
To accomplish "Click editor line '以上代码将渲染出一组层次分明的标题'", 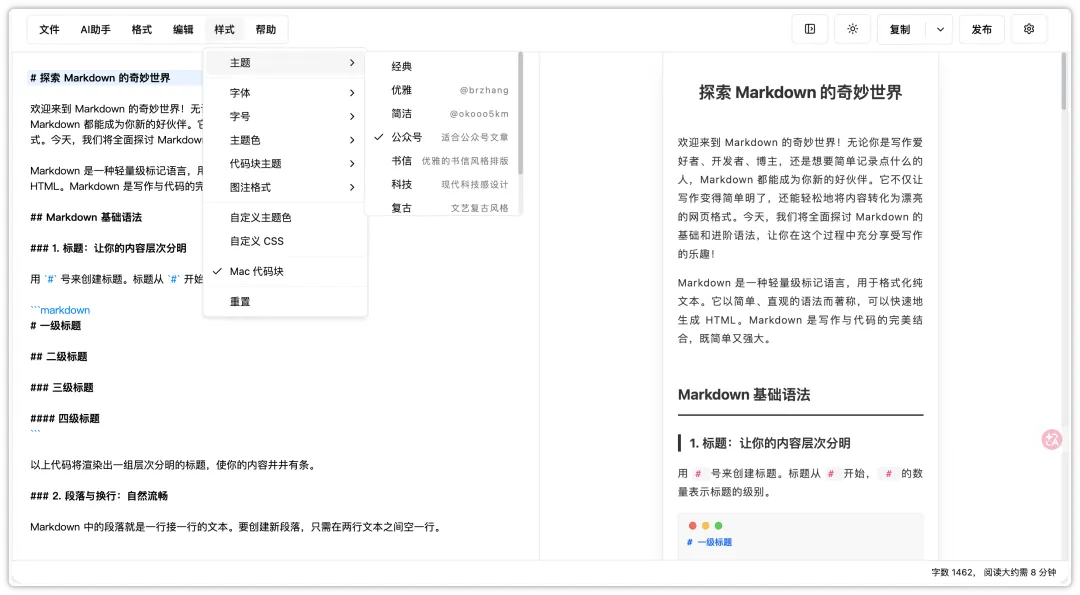I will coord(173,465).
